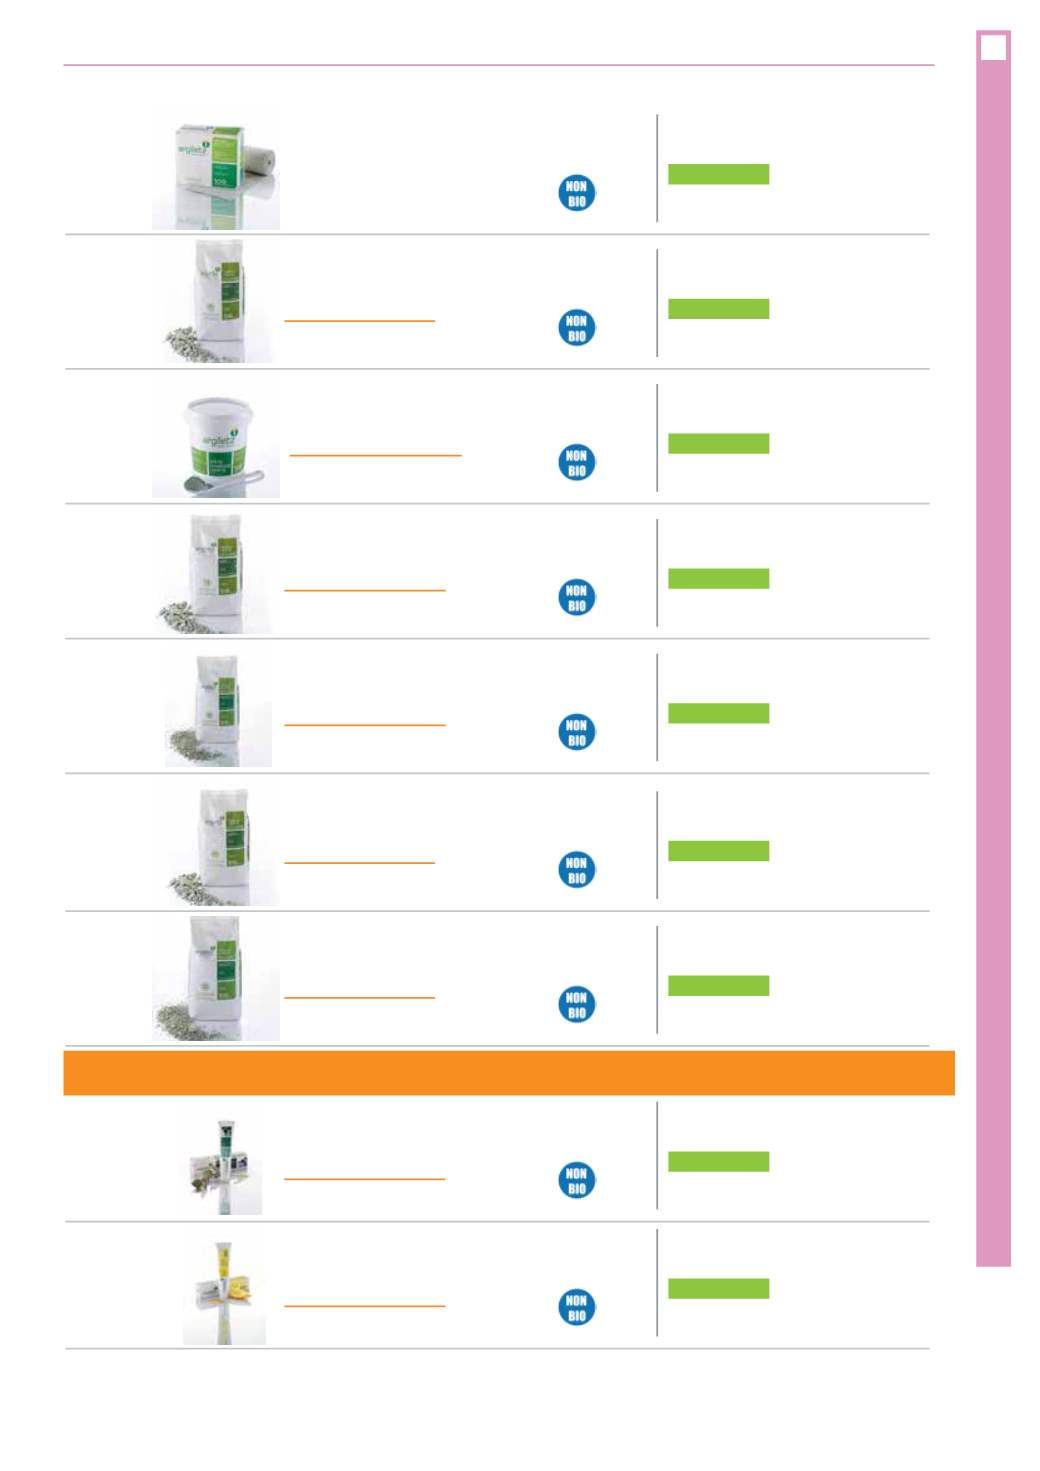Click the pink vertical sidebar strip
This screenshot has width=1040, height=1471.
tap(993, 648)
